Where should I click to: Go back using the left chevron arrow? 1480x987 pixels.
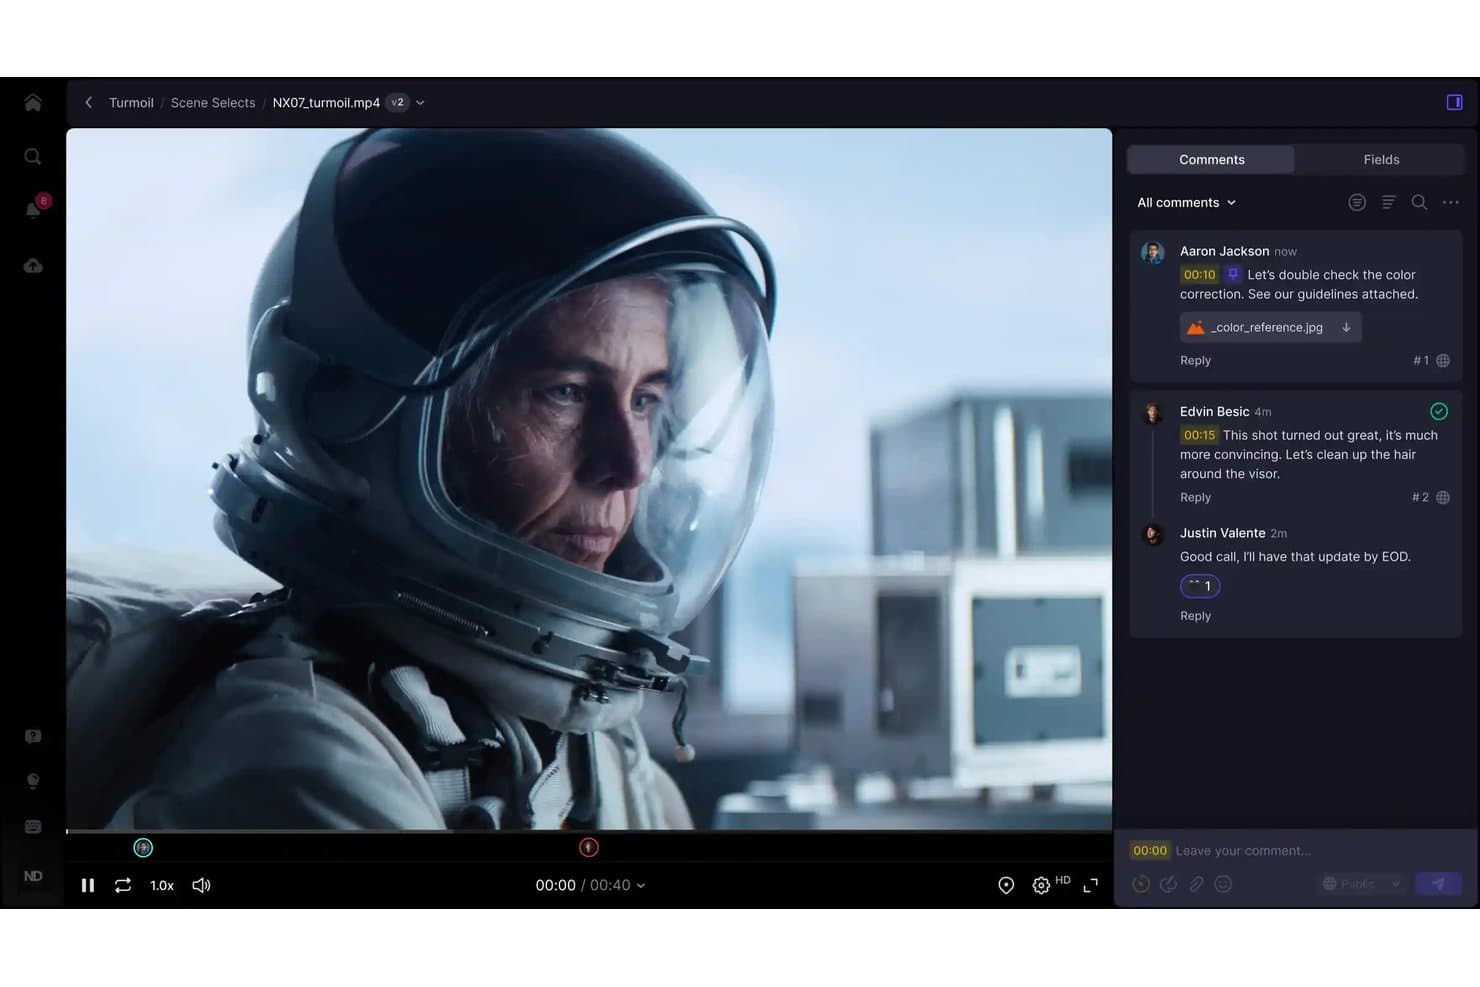click(x=88, y=102)
